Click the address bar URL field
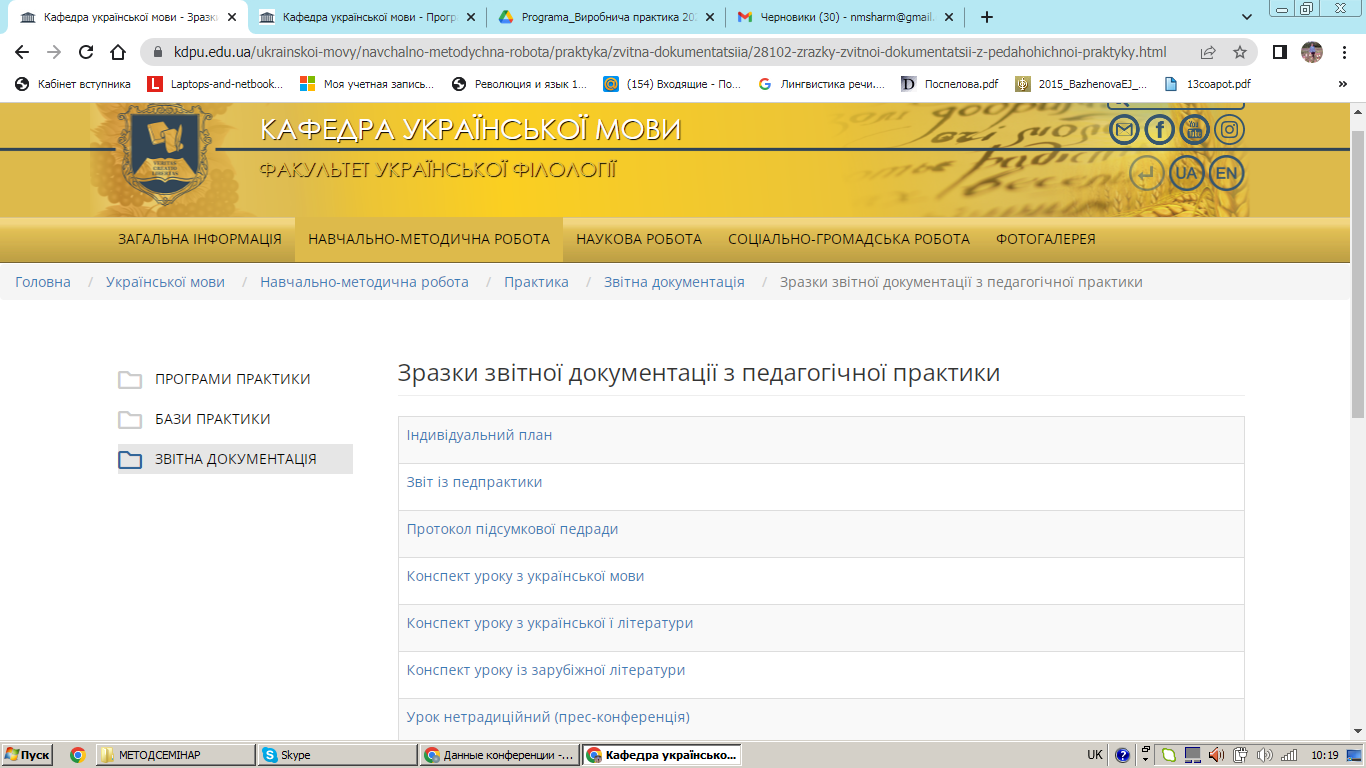1366x768 pixels. coord(670,52)
